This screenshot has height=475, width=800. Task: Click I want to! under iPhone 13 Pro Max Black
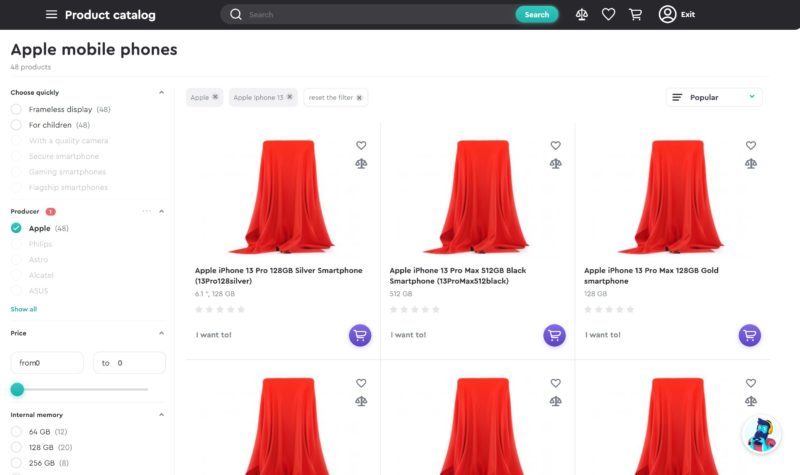(408, 335)
